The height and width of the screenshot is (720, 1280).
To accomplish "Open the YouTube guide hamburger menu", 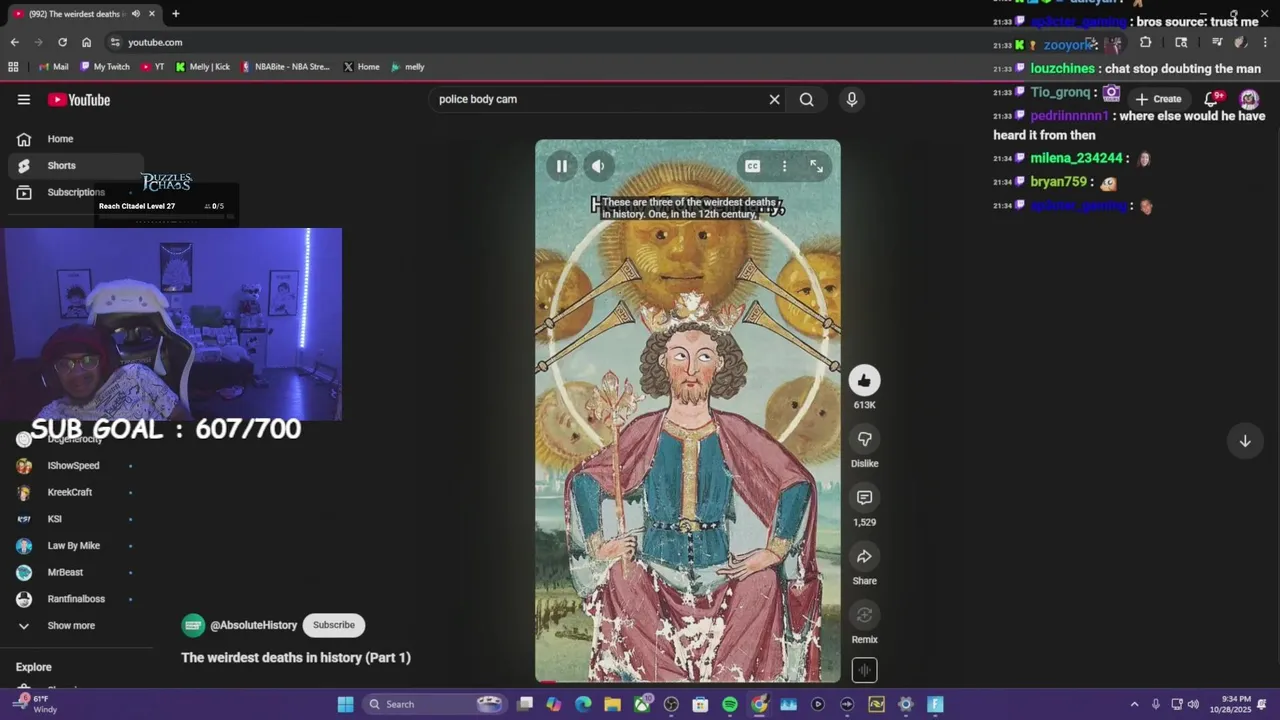I will (x=24, y=99).
